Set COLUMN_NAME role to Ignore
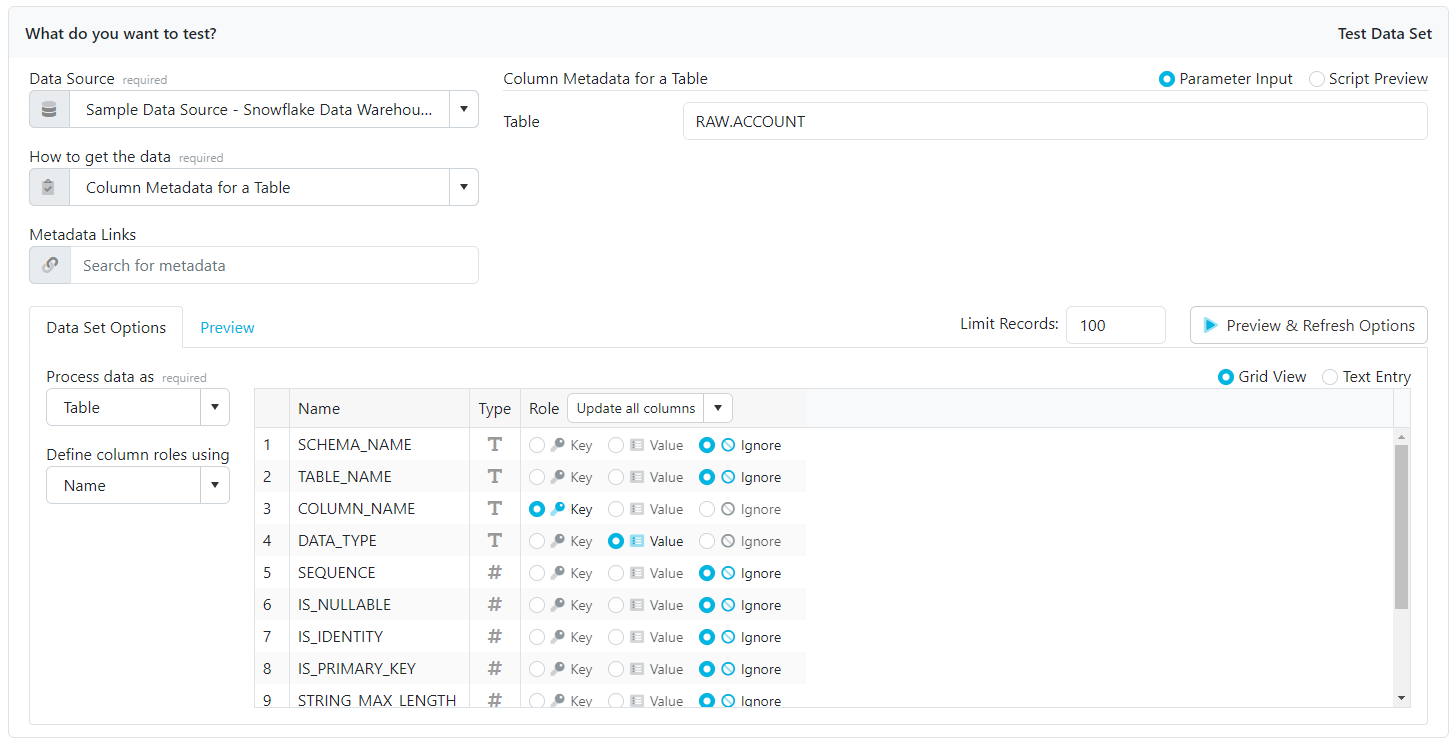Image resolution: width=1456 pixels, height=743 pixels. click(707, 509)
